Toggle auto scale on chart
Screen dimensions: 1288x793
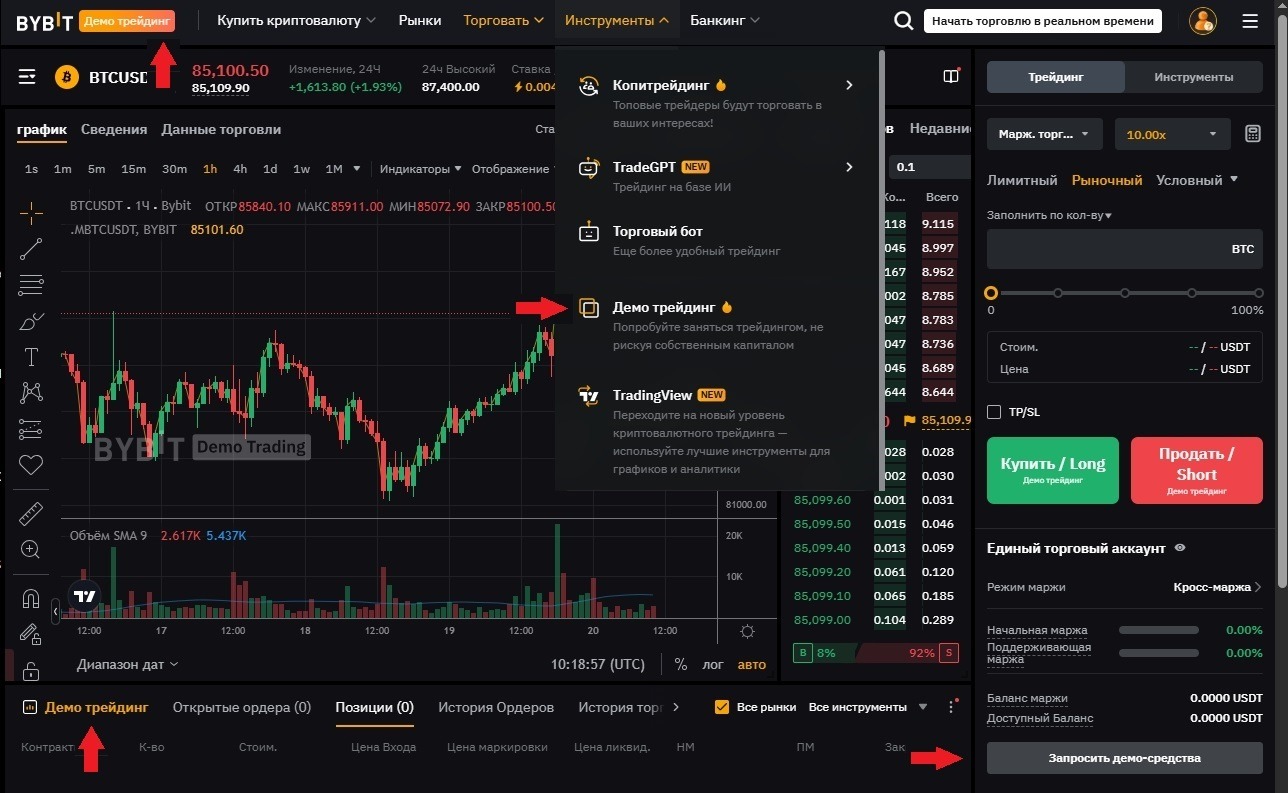click(x=751, y=664)
